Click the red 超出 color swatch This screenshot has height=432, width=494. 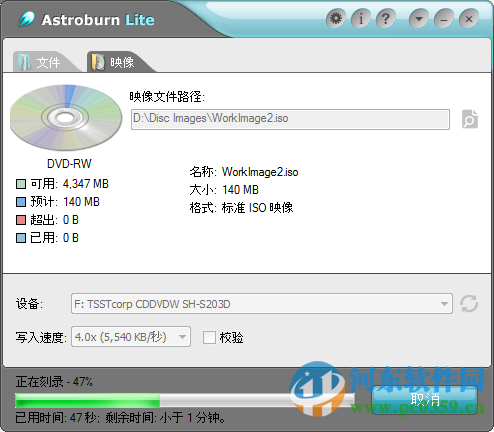tap(21, 220)
